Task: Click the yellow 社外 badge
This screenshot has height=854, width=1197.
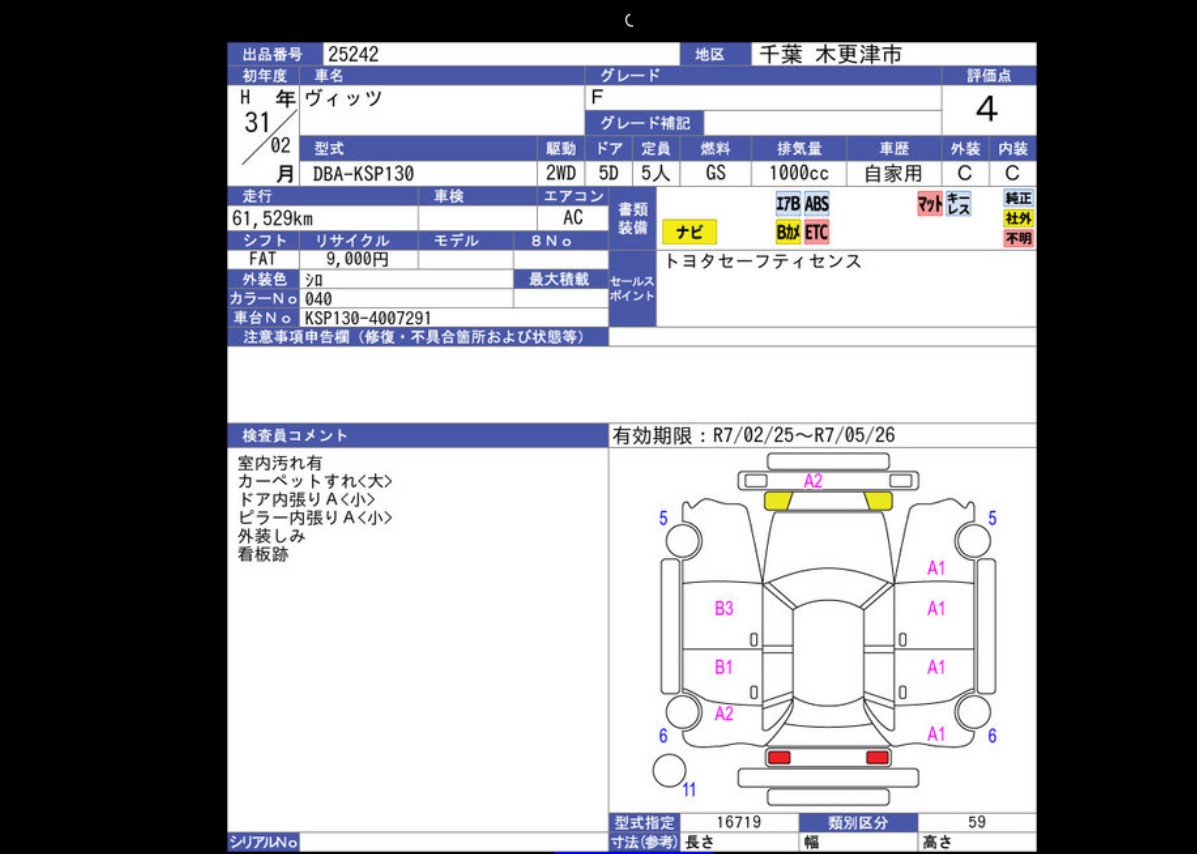Action: [x=1019, y=218]
